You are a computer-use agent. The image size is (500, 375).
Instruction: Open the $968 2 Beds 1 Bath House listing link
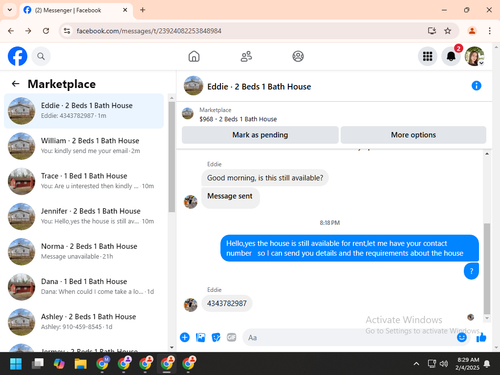click(238, 119)
